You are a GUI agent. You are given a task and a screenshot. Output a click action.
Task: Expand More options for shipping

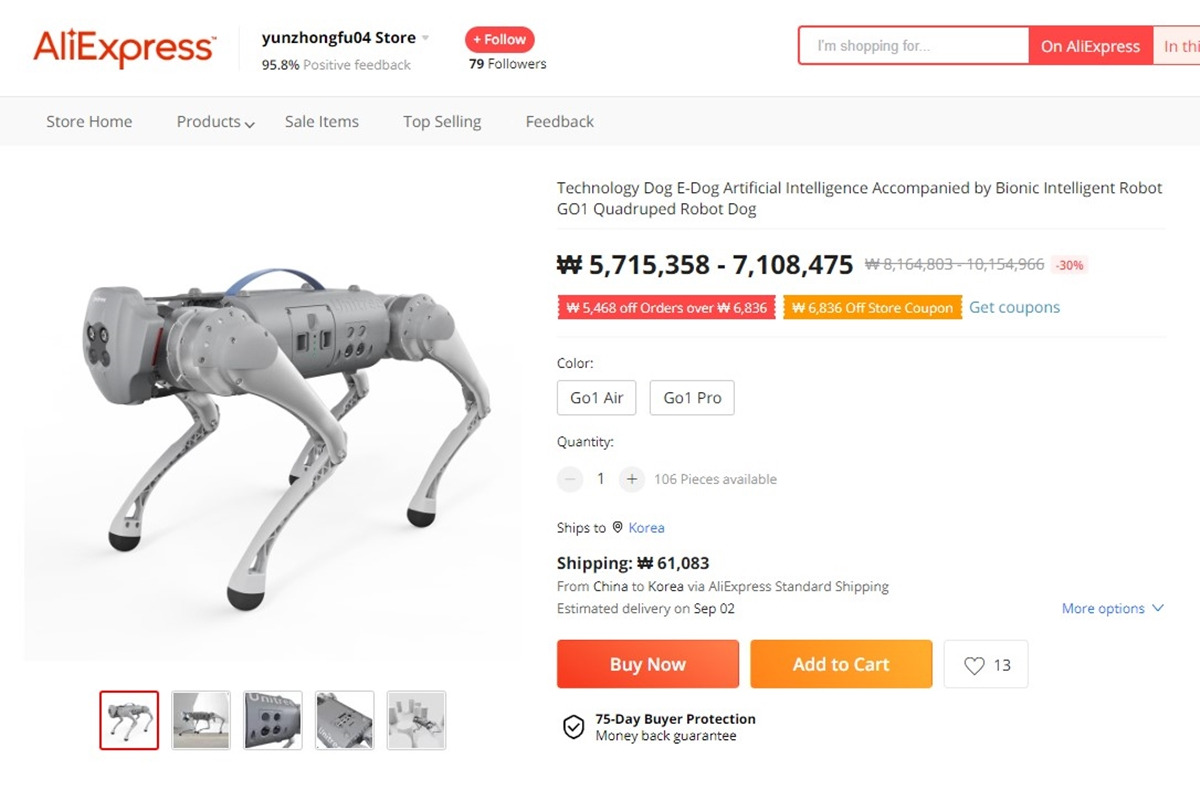1113,608
